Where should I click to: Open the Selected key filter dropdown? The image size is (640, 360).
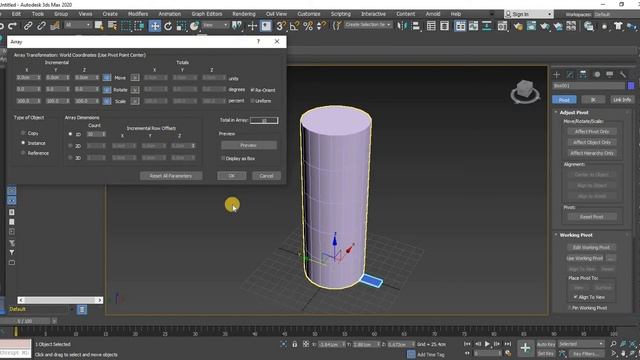581,344
